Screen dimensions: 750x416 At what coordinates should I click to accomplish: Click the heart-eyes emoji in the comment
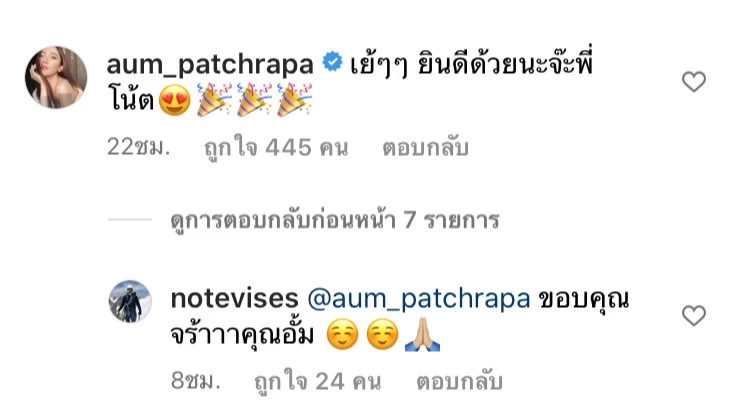point(175,100)
